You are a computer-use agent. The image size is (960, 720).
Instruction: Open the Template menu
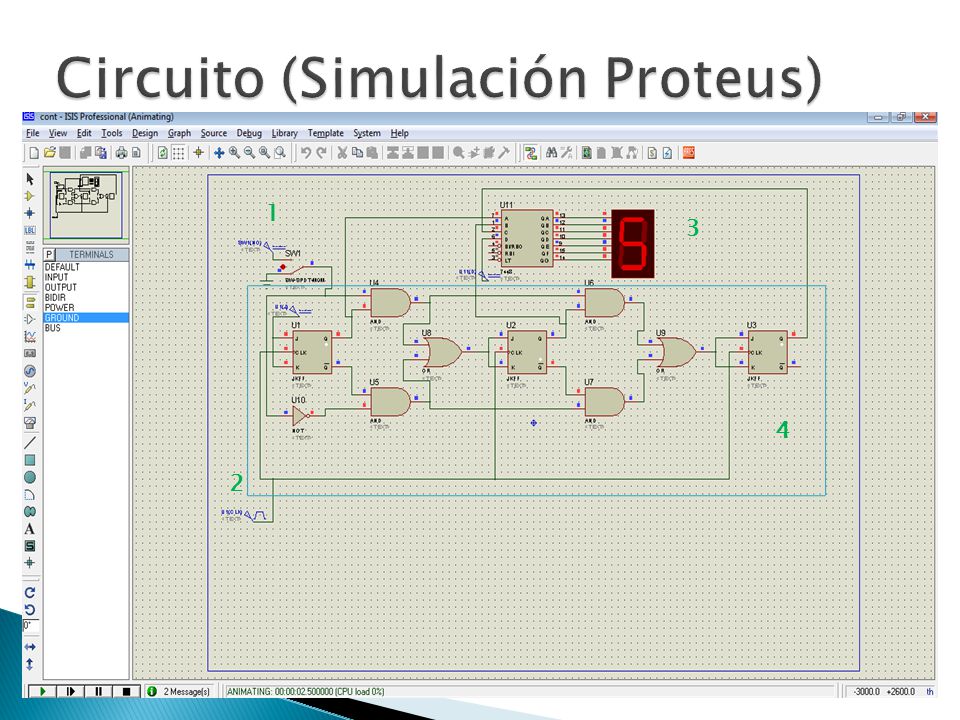(x=326, y=133)
